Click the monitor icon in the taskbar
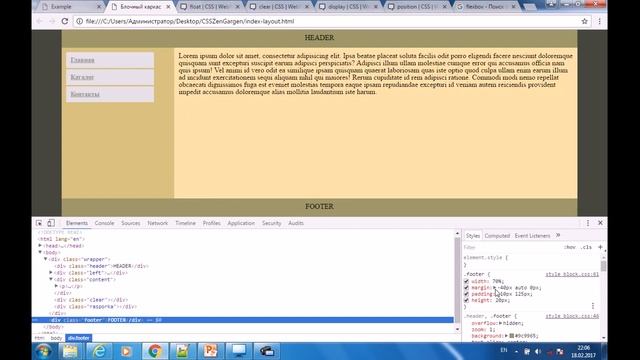640x360 pixels. (x=239, y=351)
